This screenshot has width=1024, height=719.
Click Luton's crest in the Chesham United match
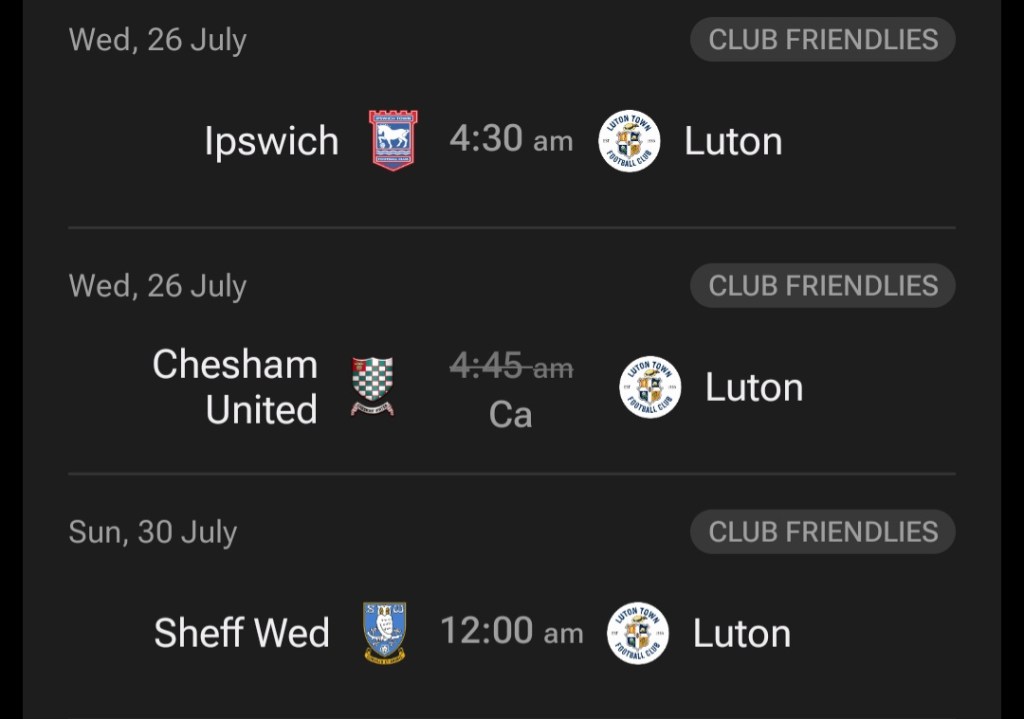click(x=650, y=387)
